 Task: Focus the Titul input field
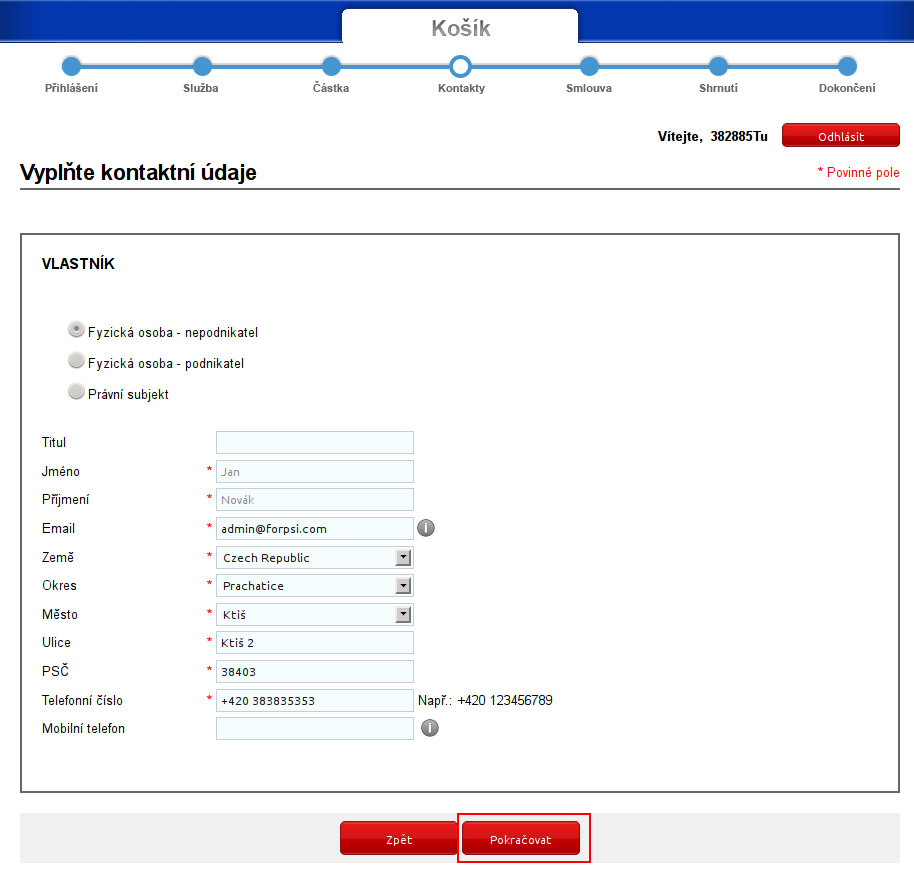tap(314, 443)
